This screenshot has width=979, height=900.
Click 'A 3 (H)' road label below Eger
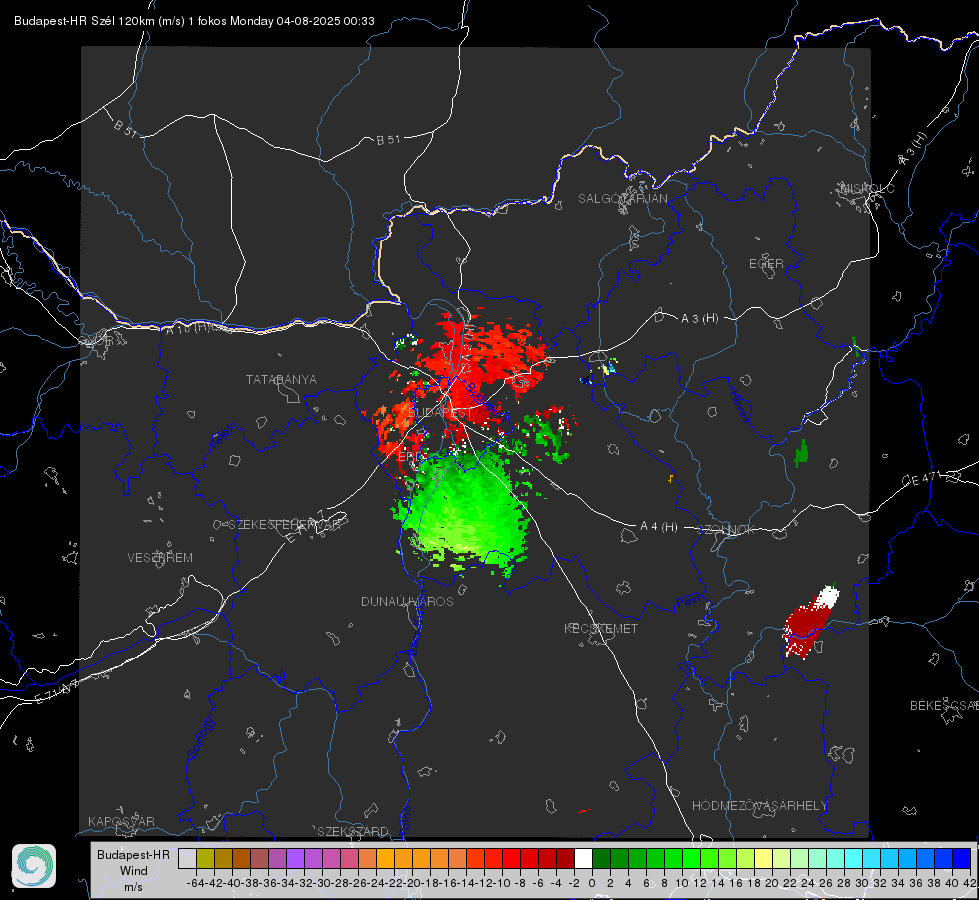click(699, 319)
